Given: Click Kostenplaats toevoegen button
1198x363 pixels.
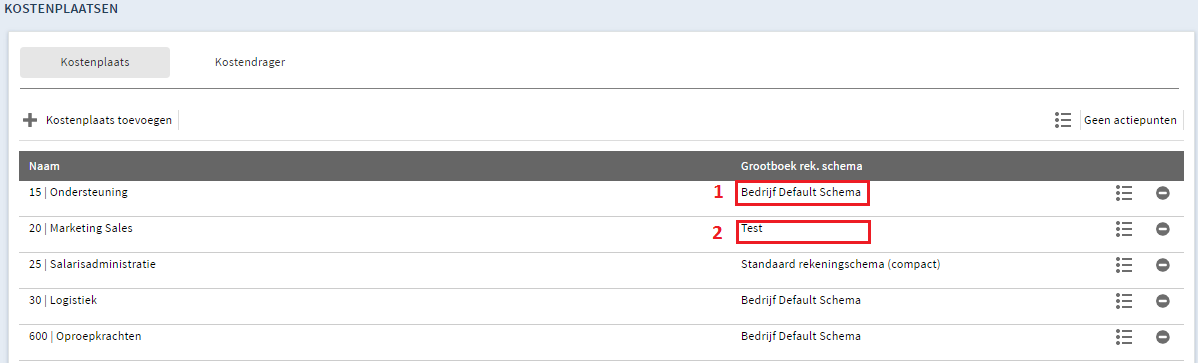Looking at the screenshot, I should [x=108, y=120].
